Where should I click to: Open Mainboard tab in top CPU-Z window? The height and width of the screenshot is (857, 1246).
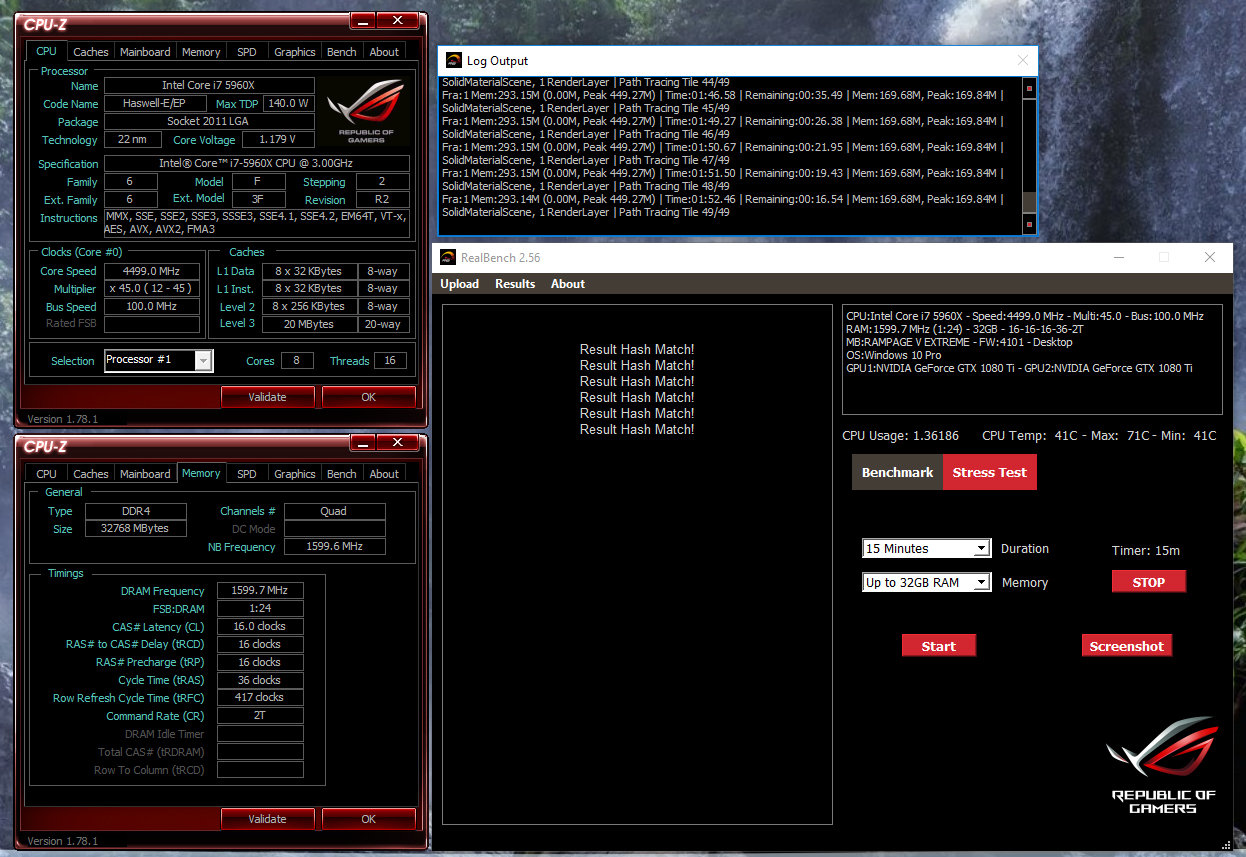(x=145, y=52)
